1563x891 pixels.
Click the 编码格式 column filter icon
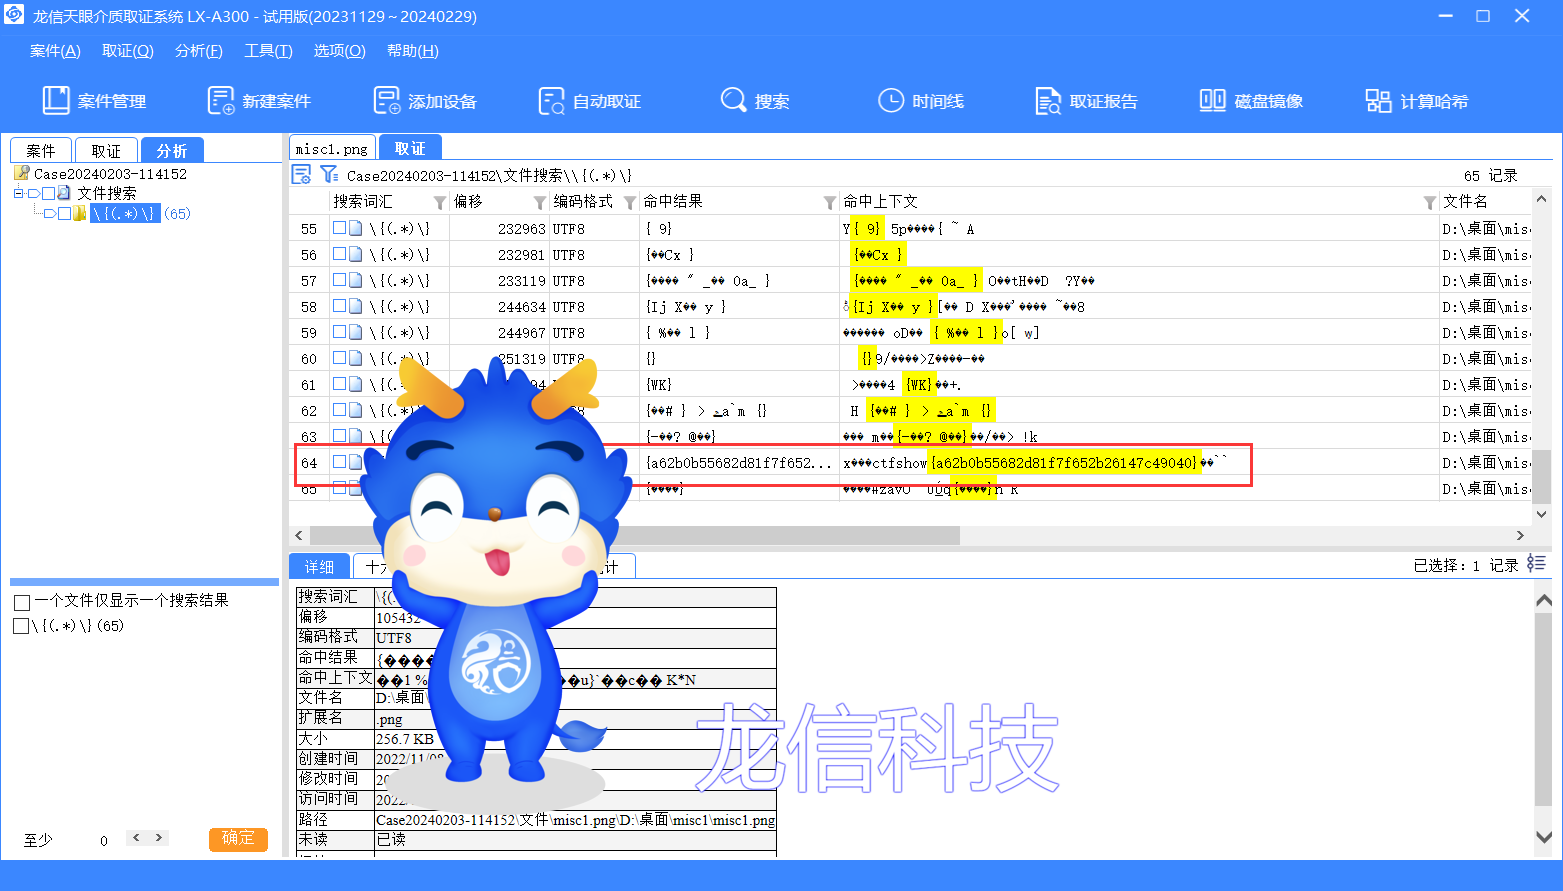(x=630, y=203)
